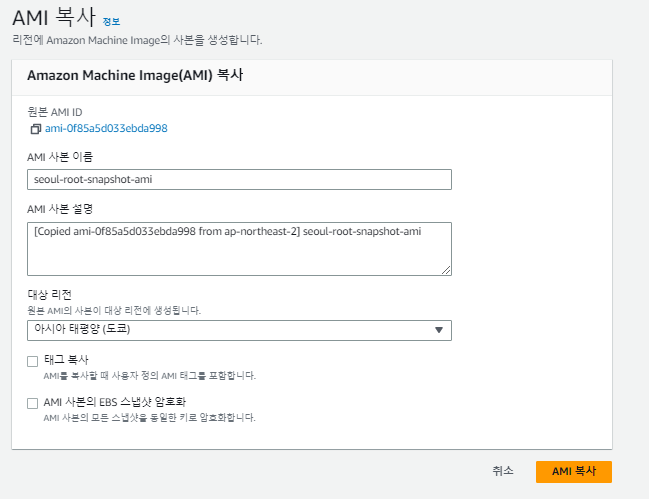Screen dimensions: 649x499
Task: Copy the source AMI ID icon
Action: tap(36, 129)
